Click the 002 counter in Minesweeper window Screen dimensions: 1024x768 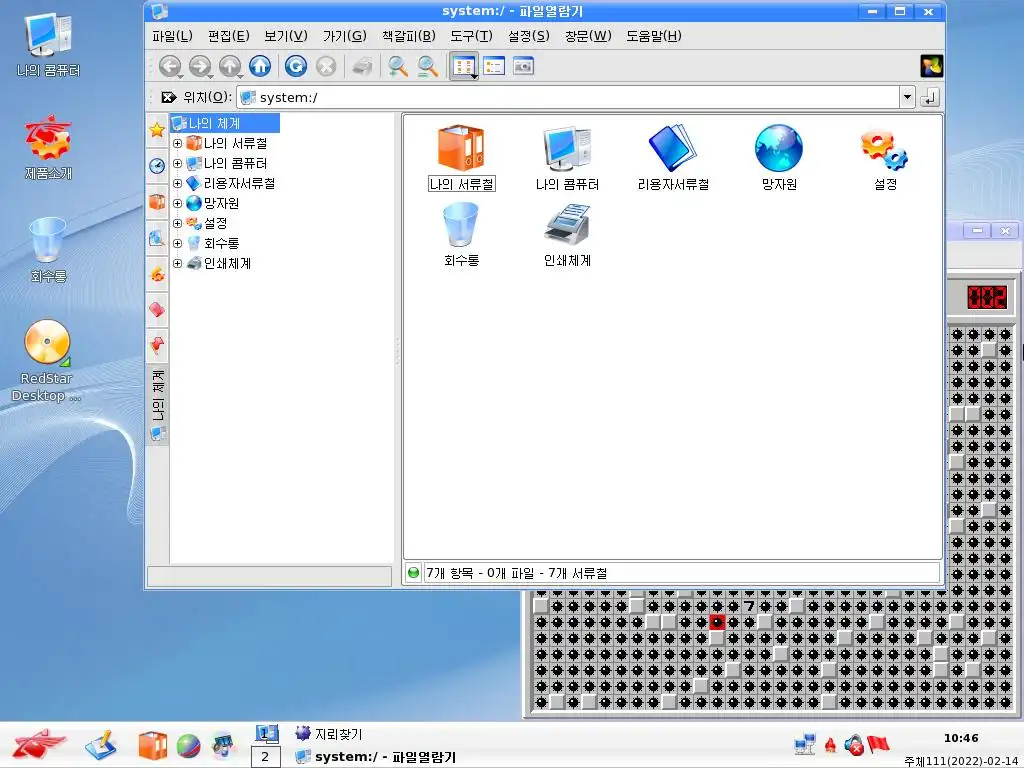[x=987, y=297]
